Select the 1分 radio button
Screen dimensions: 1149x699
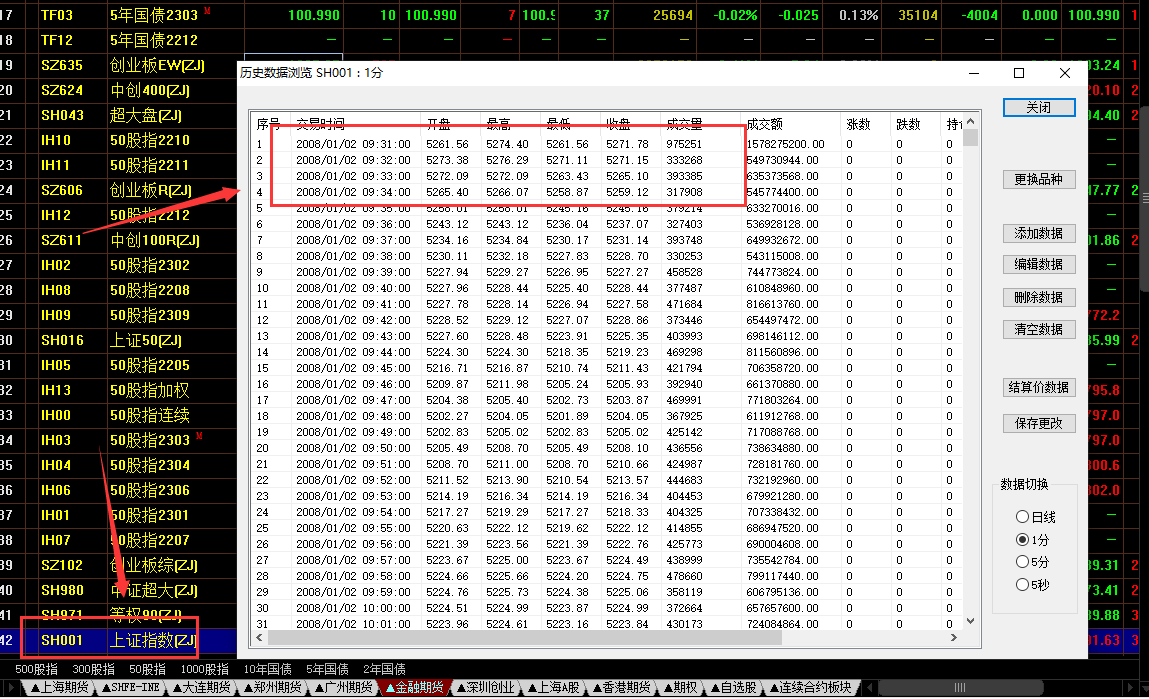1022,540
